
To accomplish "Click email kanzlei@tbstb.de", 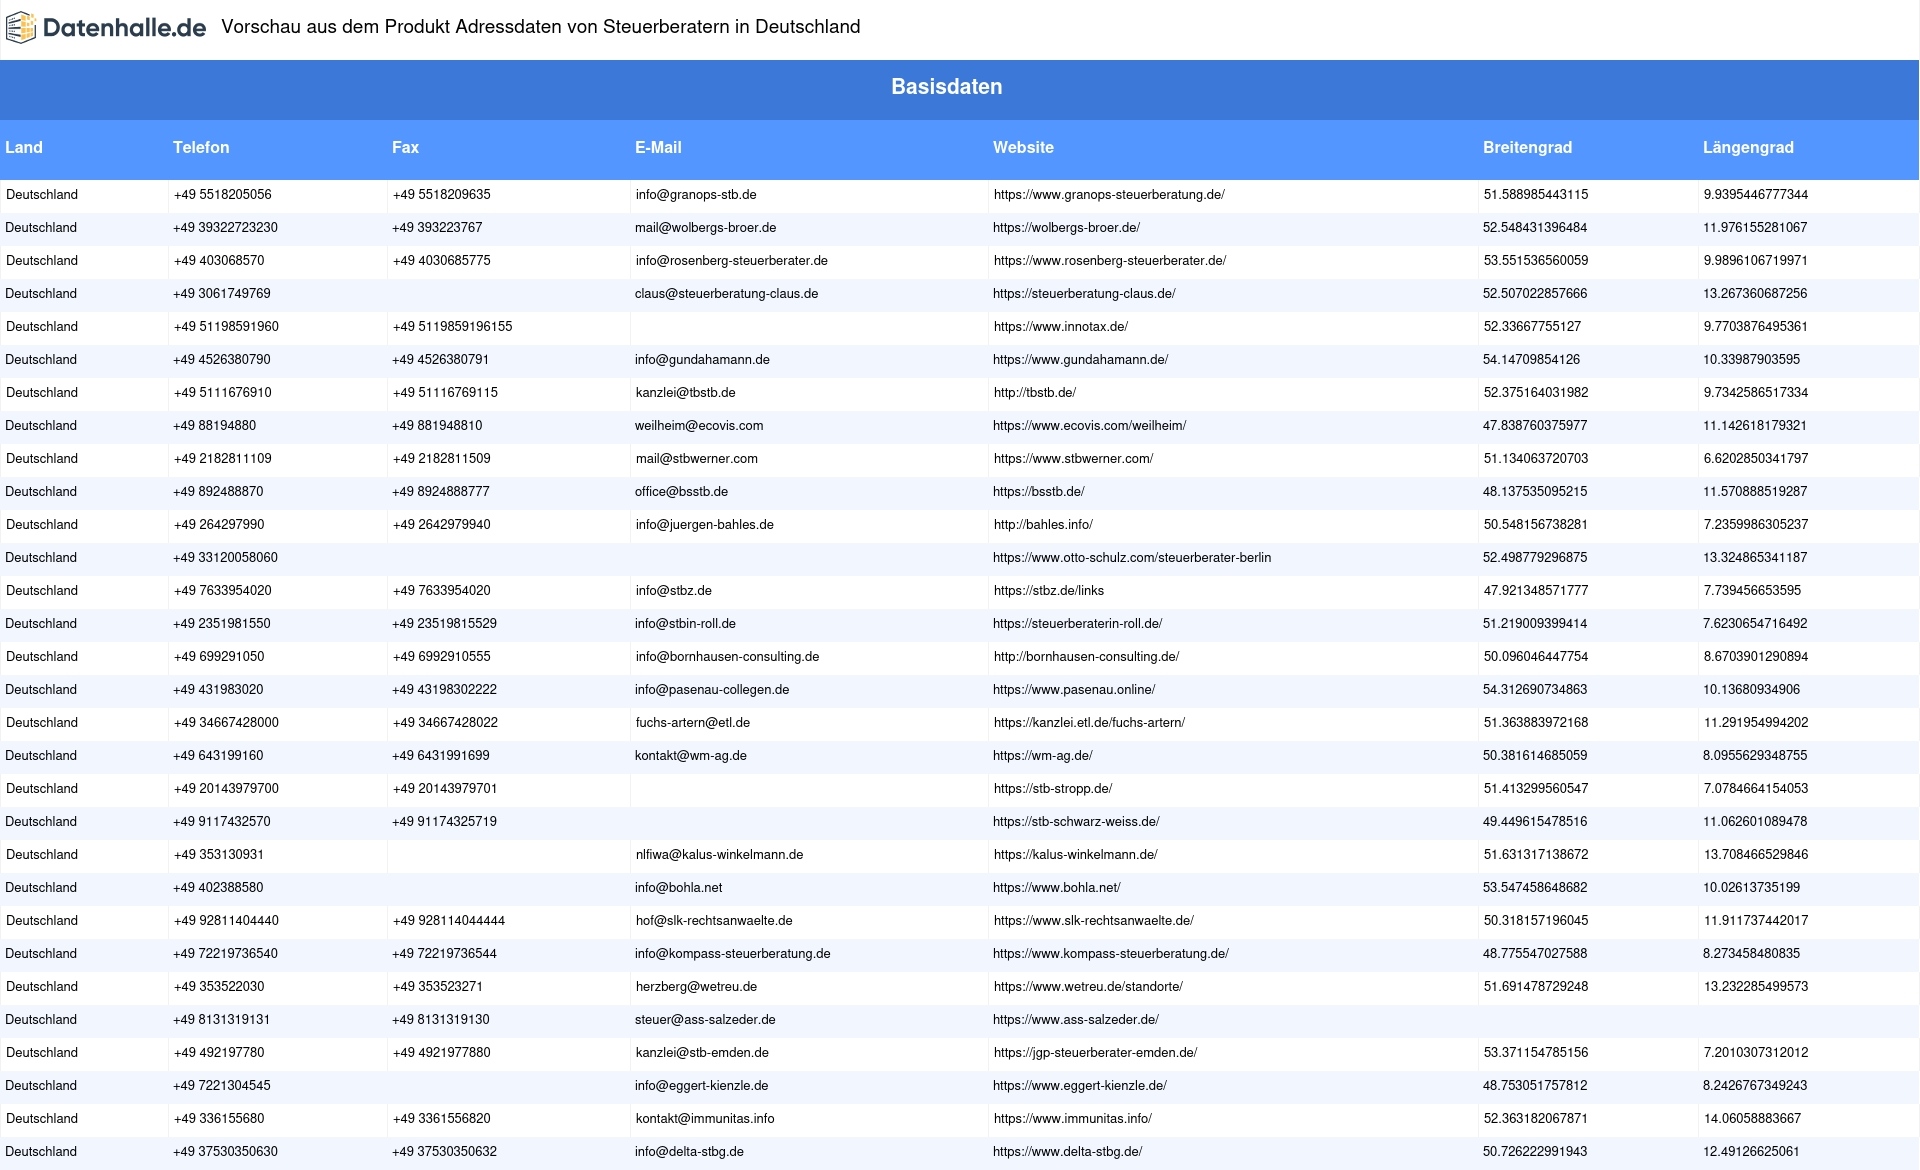I will [686, 393].
